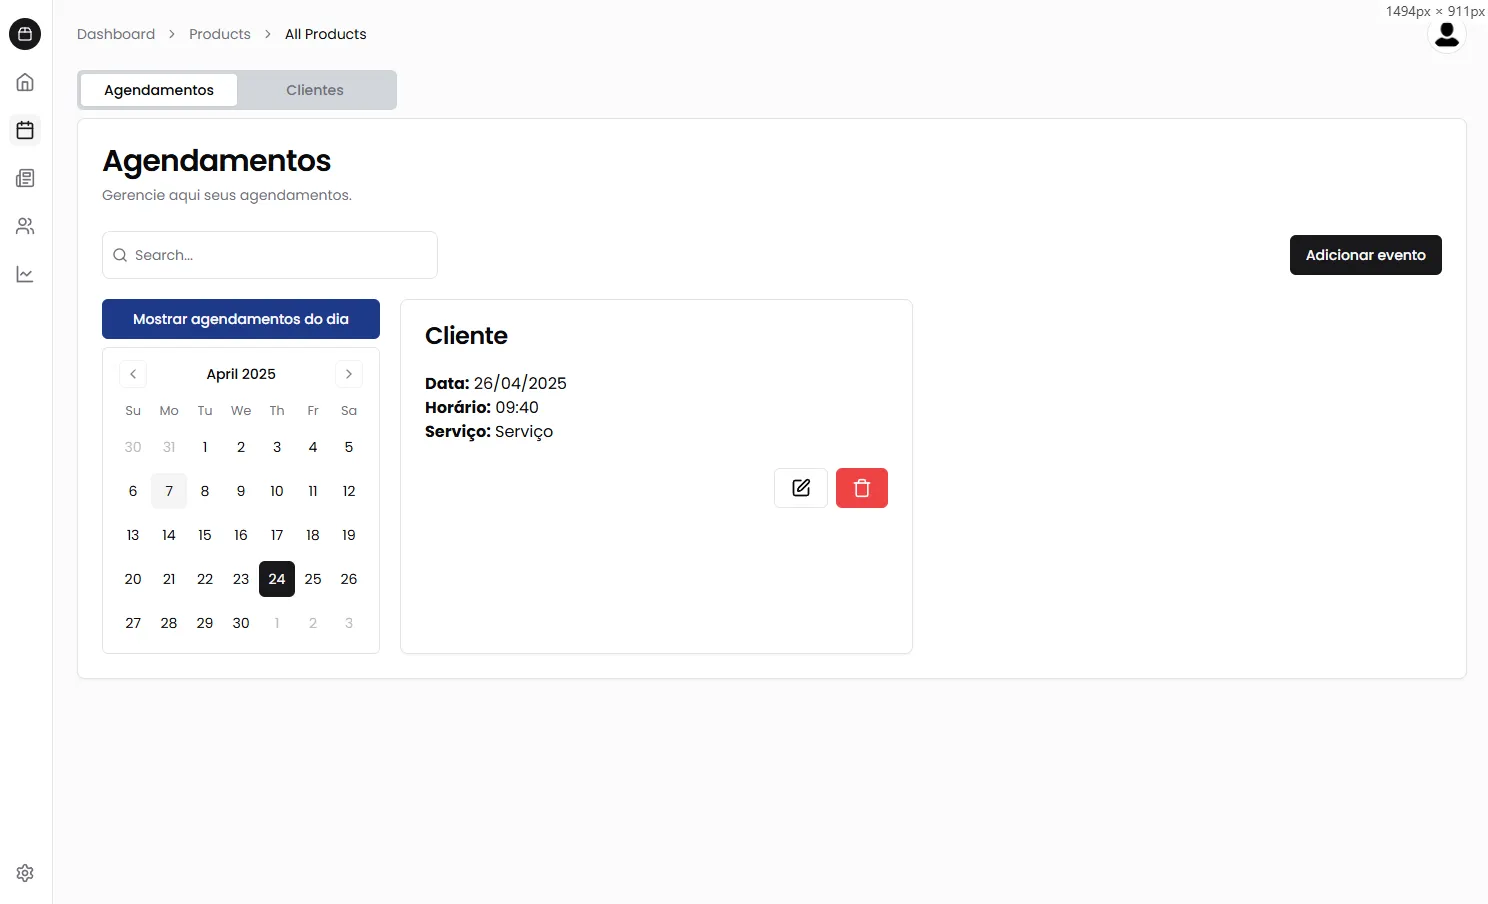This screenshot has width=1488, height=904.
Task: Edit the Cliente appointment with pencil icon
Action: point(801,488)
